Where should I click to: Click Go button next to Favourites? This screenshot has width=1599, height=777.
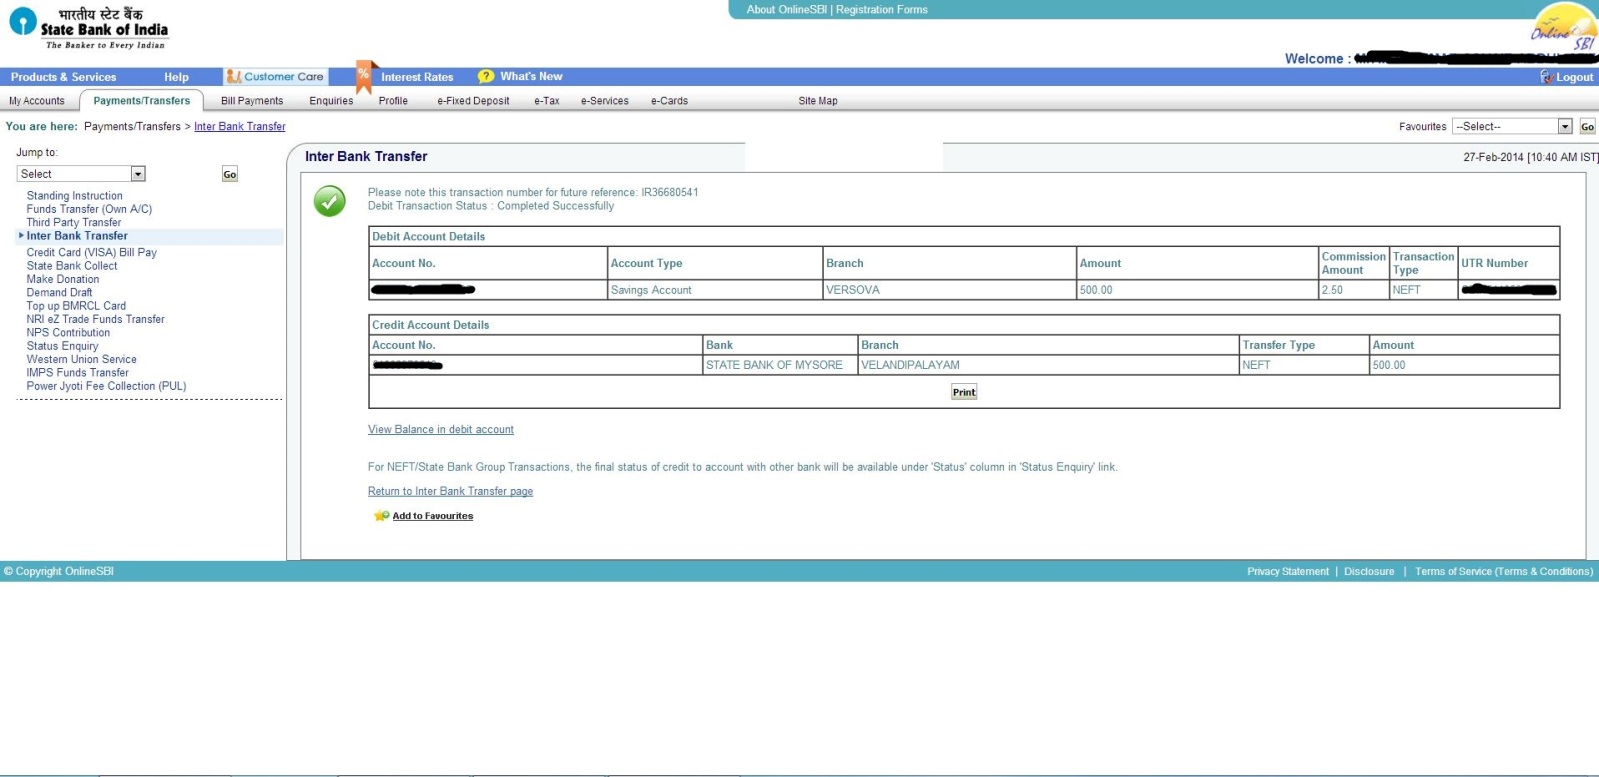1587,126
